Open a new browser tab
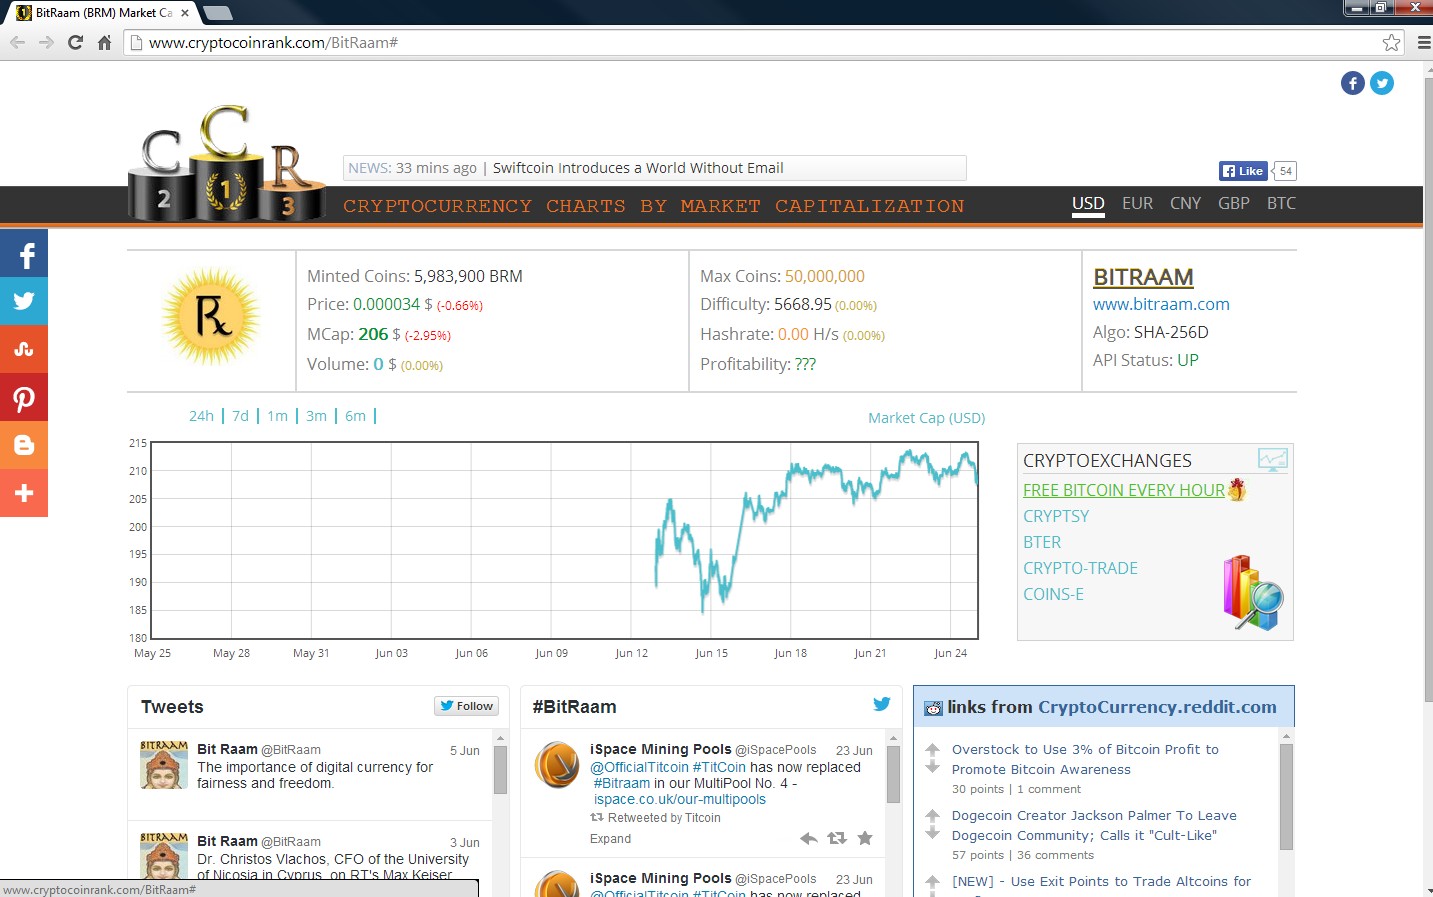 tap(217, 13)
